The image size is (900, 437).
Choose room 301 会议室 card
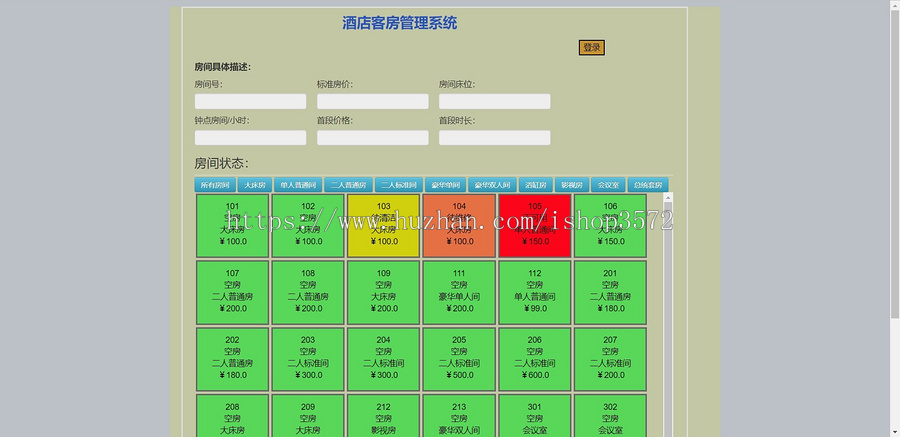pos(535,416)
